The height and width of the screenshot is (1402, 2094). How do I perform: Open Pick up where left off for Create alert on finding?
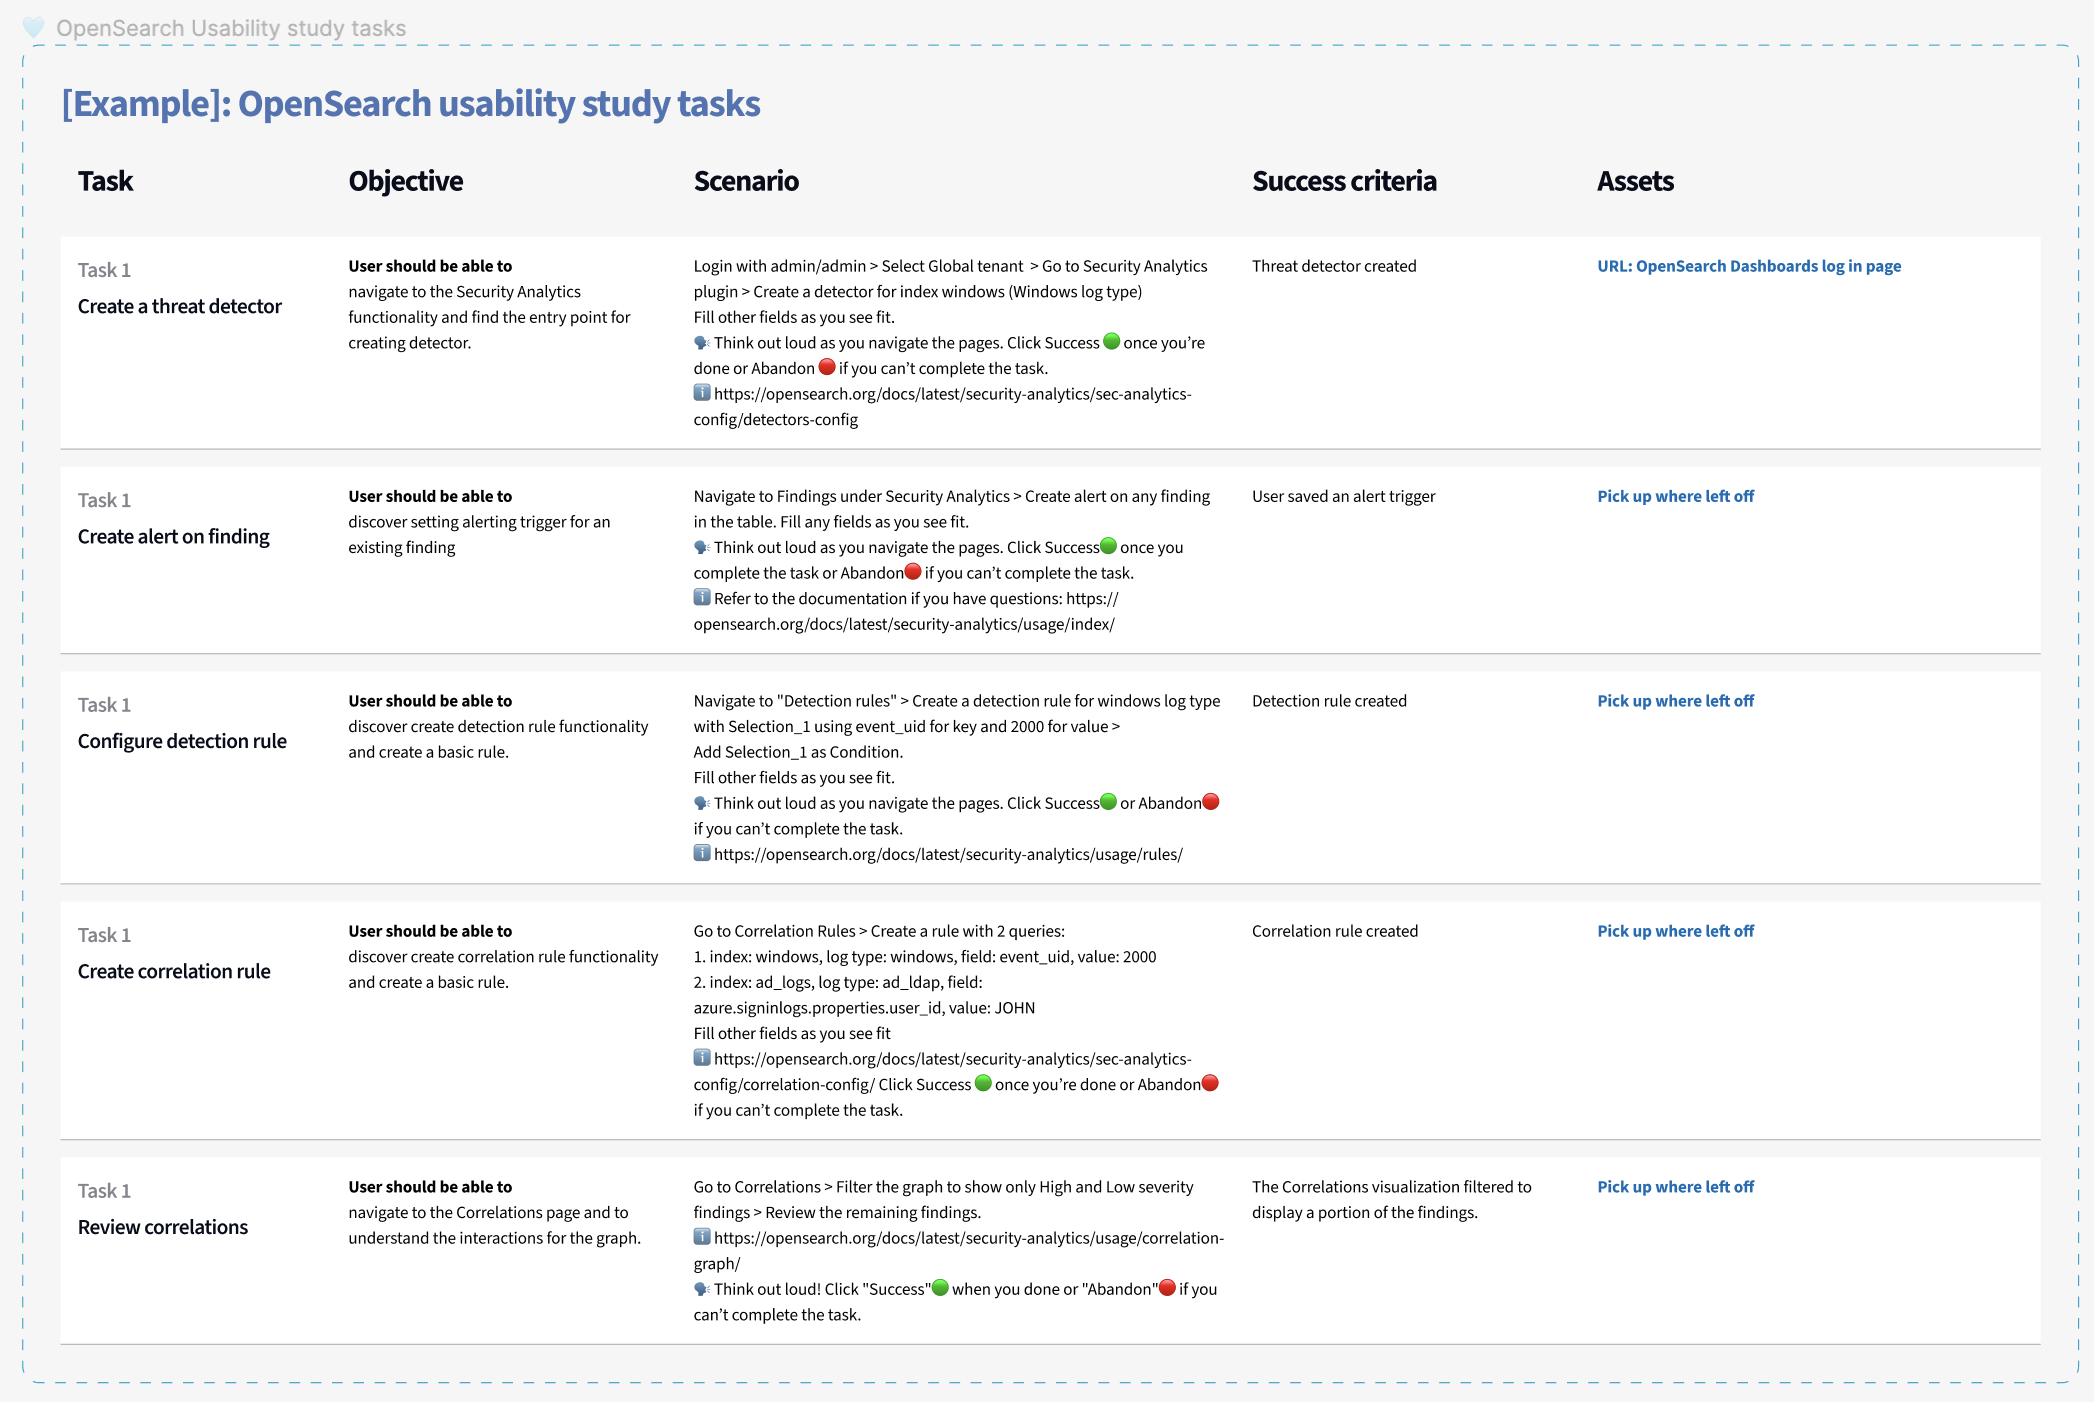(1675, 496)
